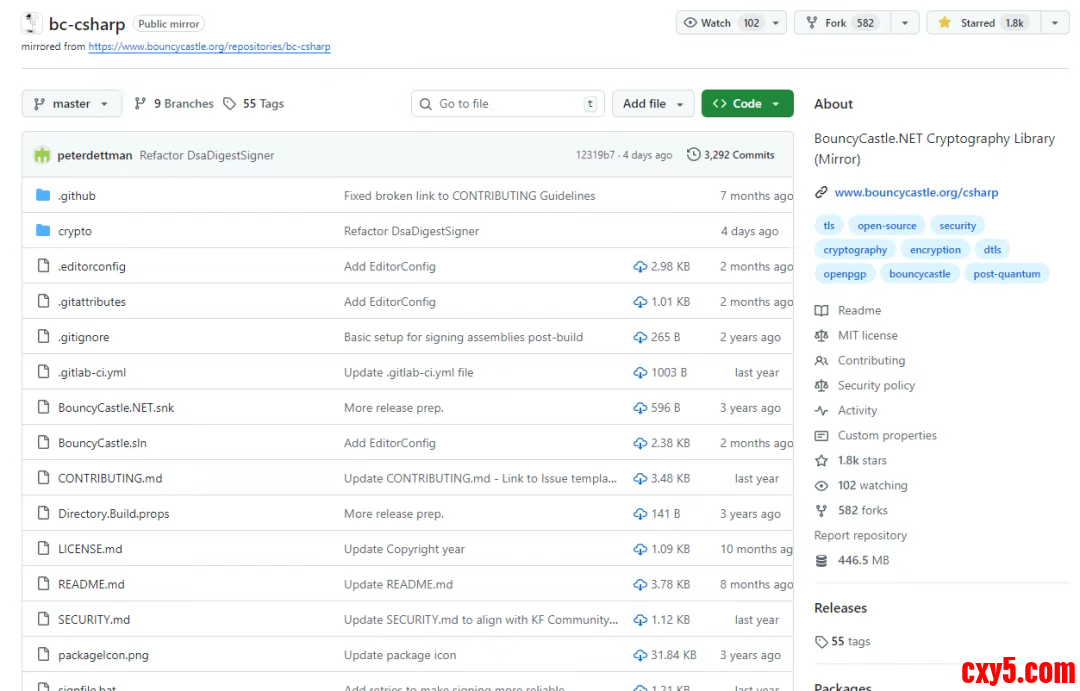The image size is (1080, 691).
Task: Open the MIT license item in About
Action: [867, 335]
